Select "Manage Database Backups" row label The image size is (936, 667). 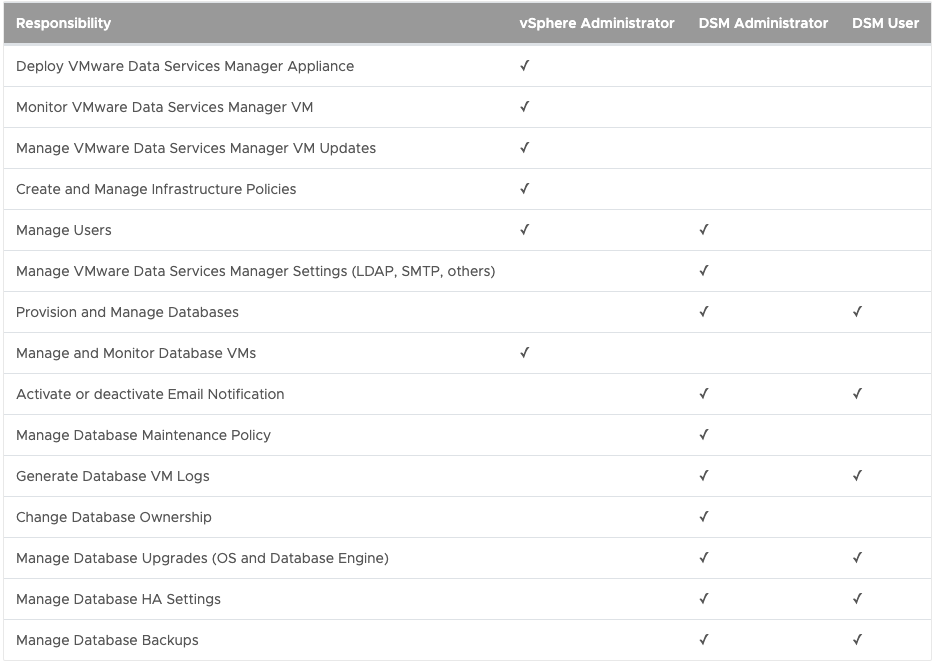coord(107,640)
